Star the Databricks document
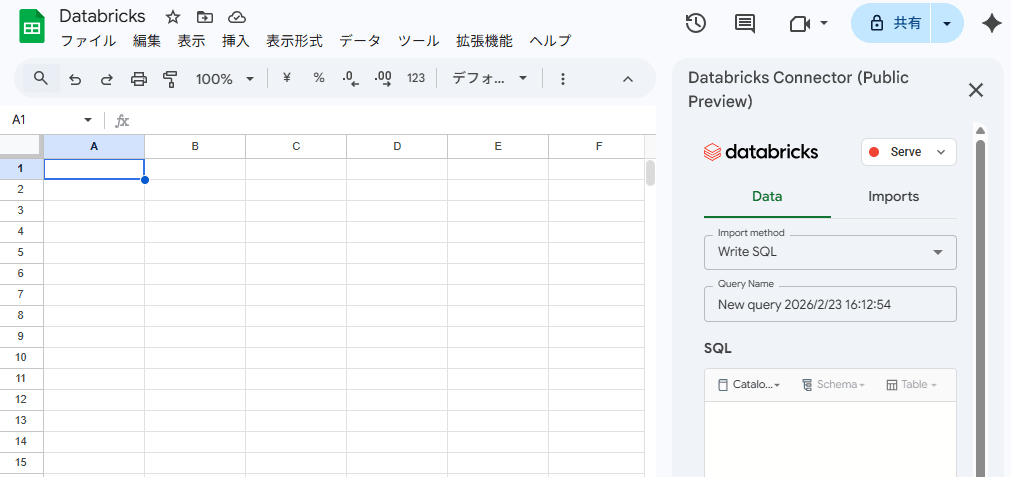 coord(173,17)
